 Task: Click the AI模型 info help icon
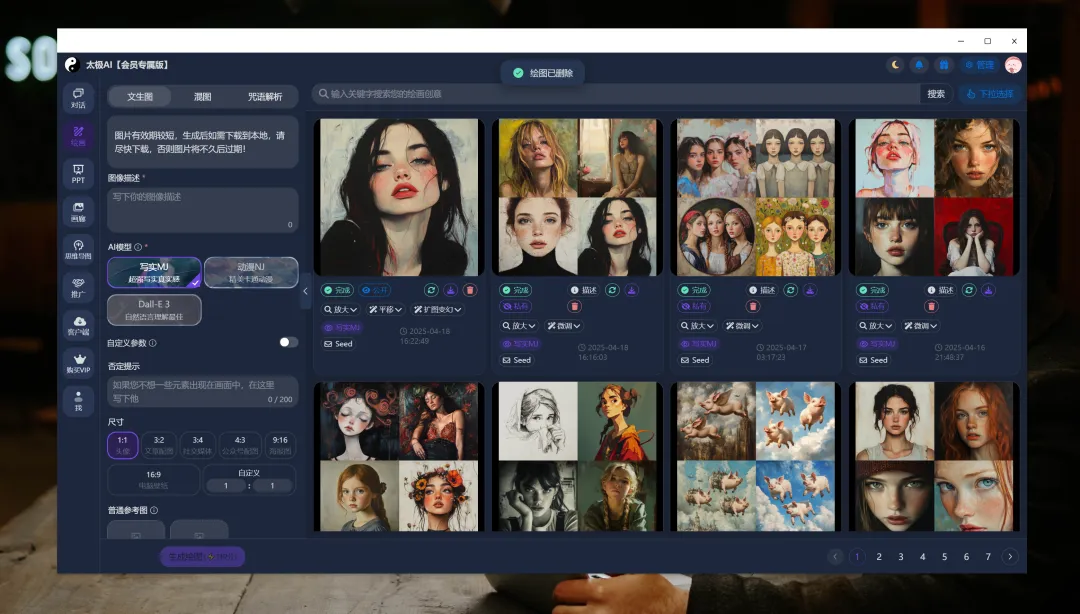click(x=138, y=247)
